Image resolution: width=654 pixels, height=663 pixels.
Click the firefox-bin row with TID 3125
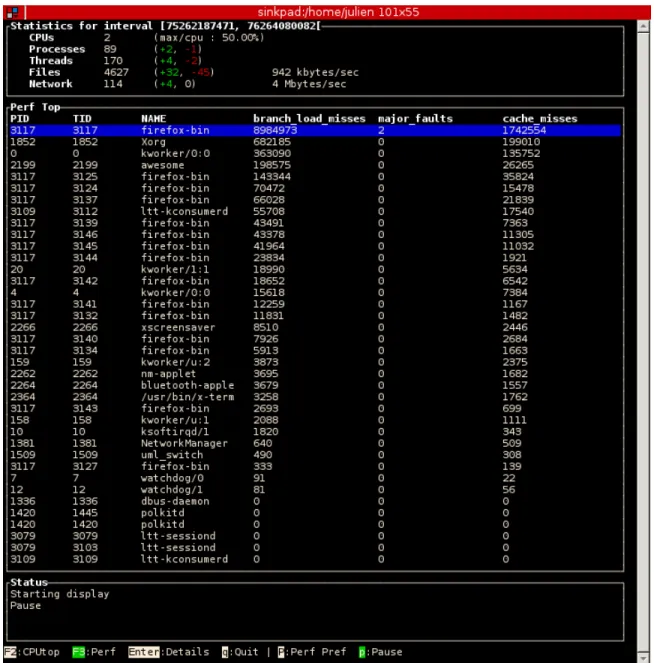[x=315, y=177]
